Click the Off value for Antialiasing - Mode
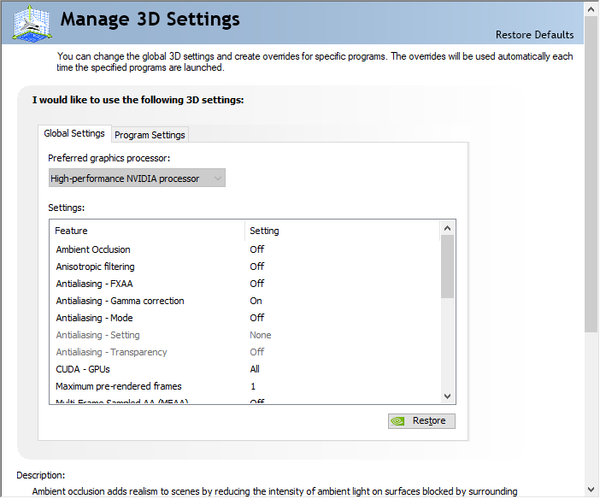The height and width of the screenshot is (498, 600). [257, 318]
